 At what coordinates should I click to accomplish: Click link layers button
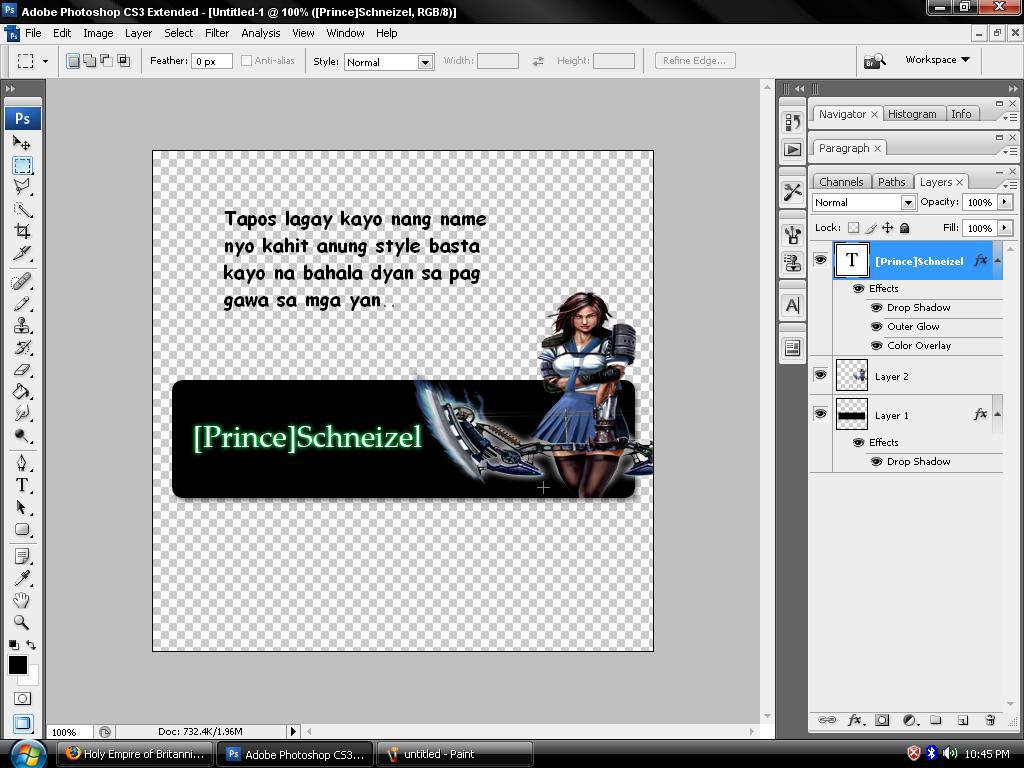827,720
